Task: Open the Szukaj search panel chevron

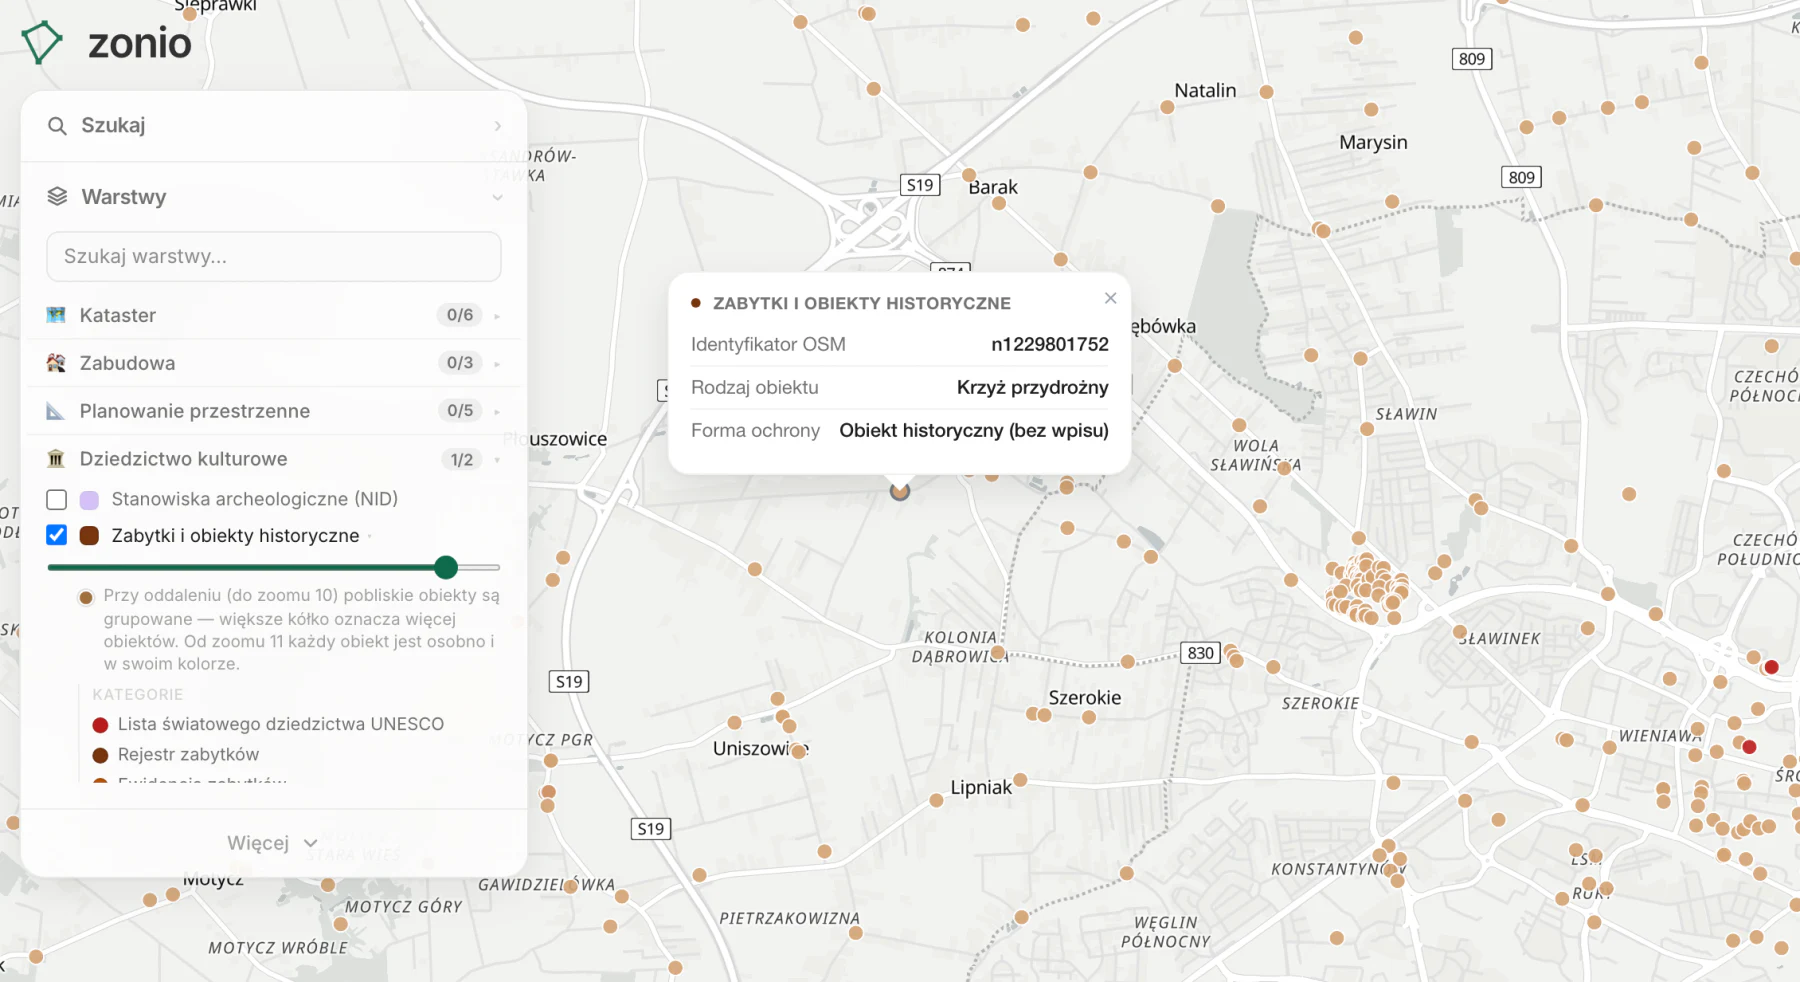Action: [497, 126]
